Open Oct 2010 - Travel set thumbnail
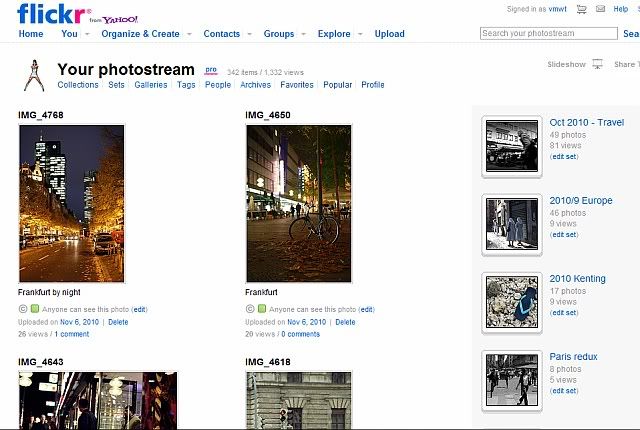 point(512,146)
